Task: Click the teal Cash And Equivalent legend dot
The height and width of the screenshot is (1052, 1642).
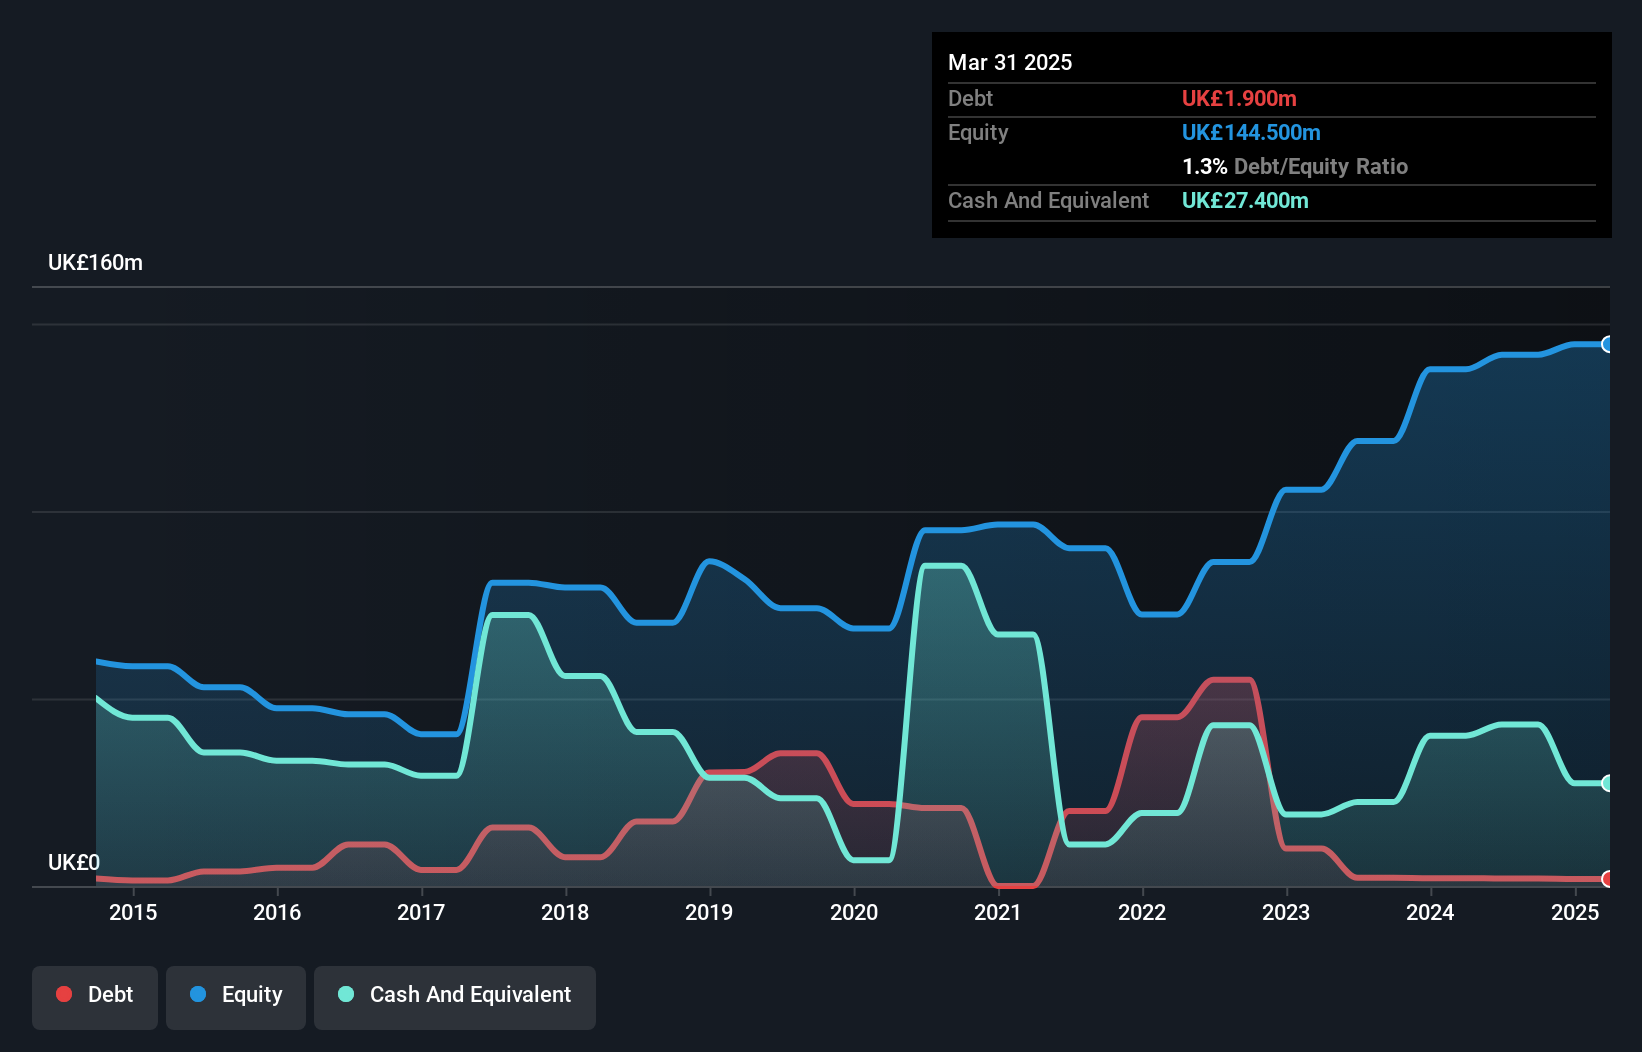Action: [346, 994]
